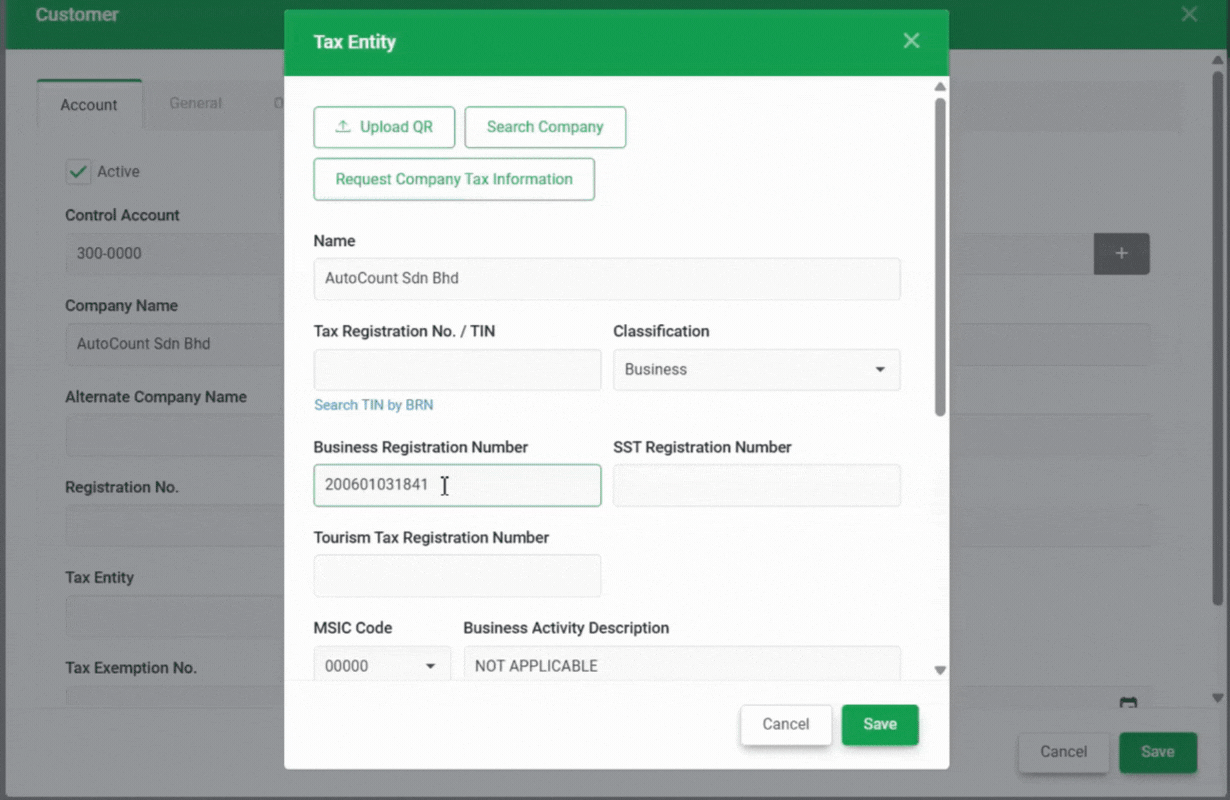This screenshot has height=800, width=1230.
Task: Close the Tax Entity dialog with X
Action: point(911,41)
